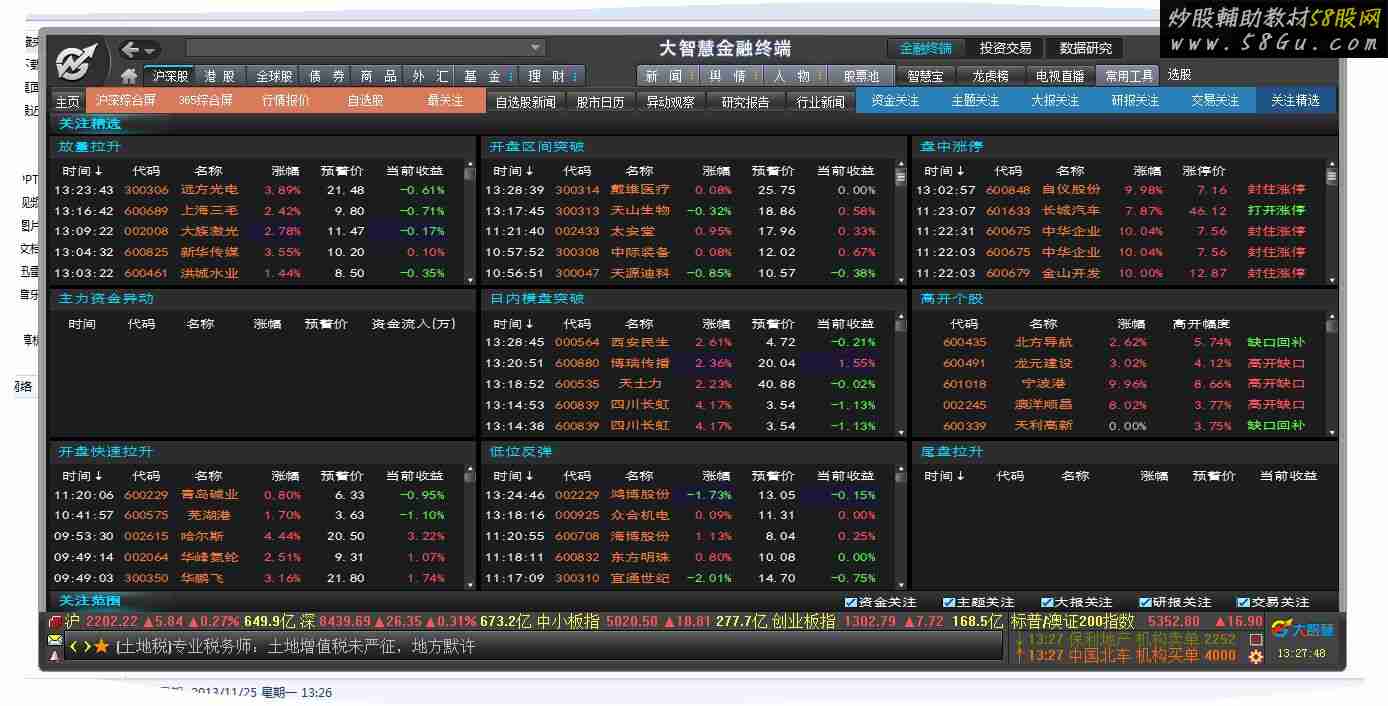
Task: Open the search bar dropdown arrow
Action: pos(537,48)
